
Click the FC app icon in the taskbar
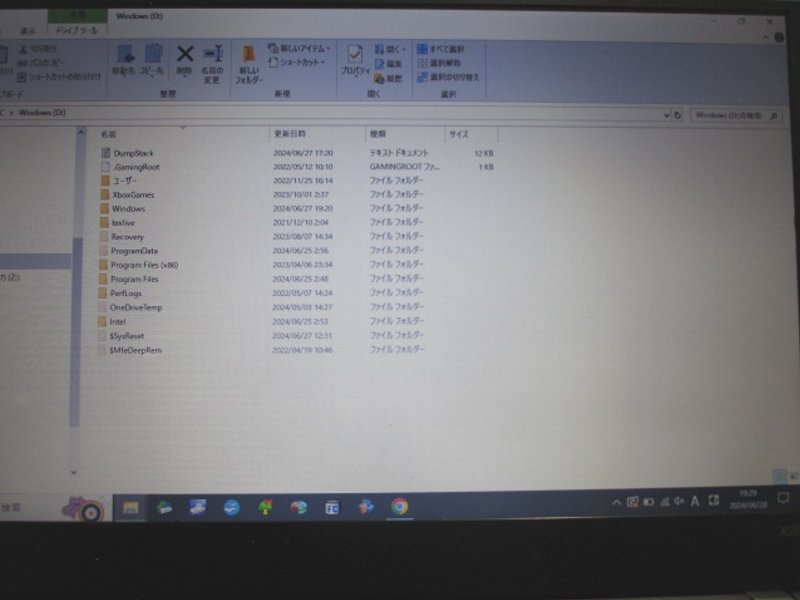pyautogui.click(x=332, y=508)
